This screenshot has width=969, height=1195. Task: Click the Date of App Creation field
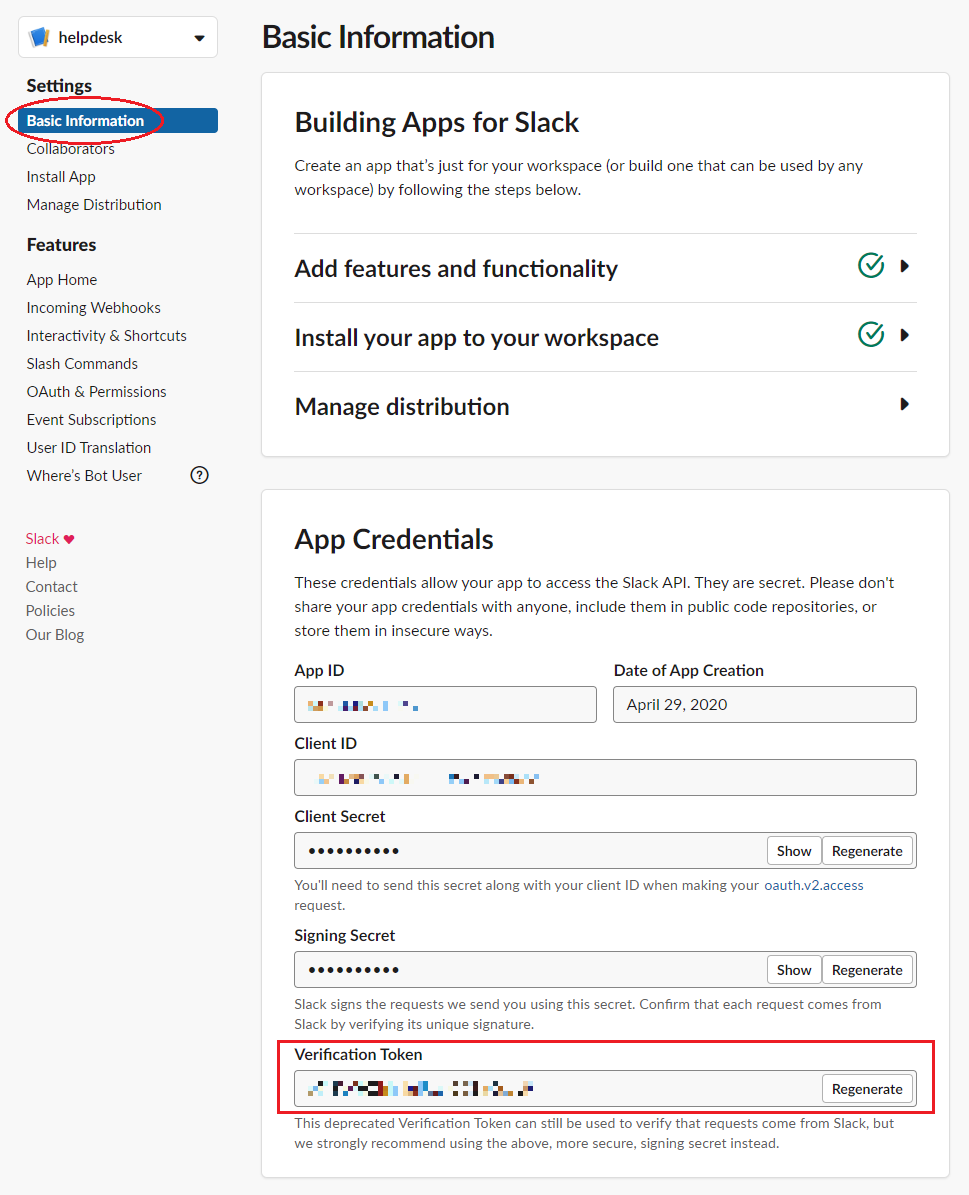tap(765, 705)
